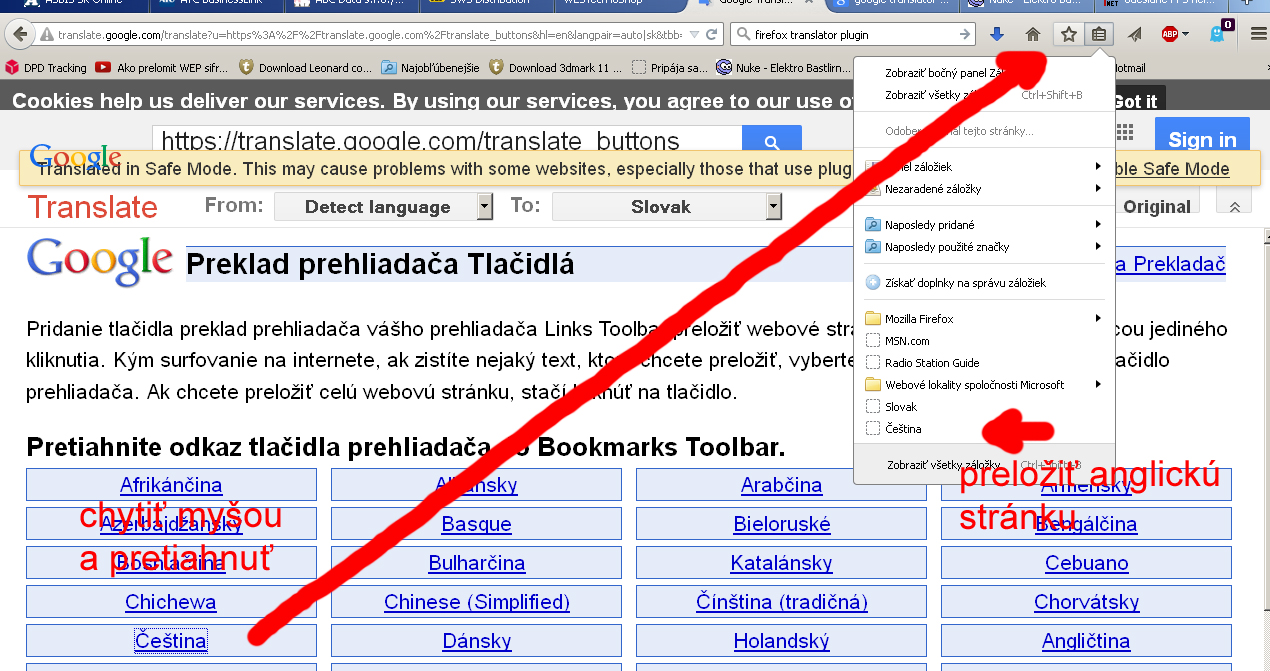Click the ghost extension icon
The image size is (1270, 671).
click(x=1216, y=34)
